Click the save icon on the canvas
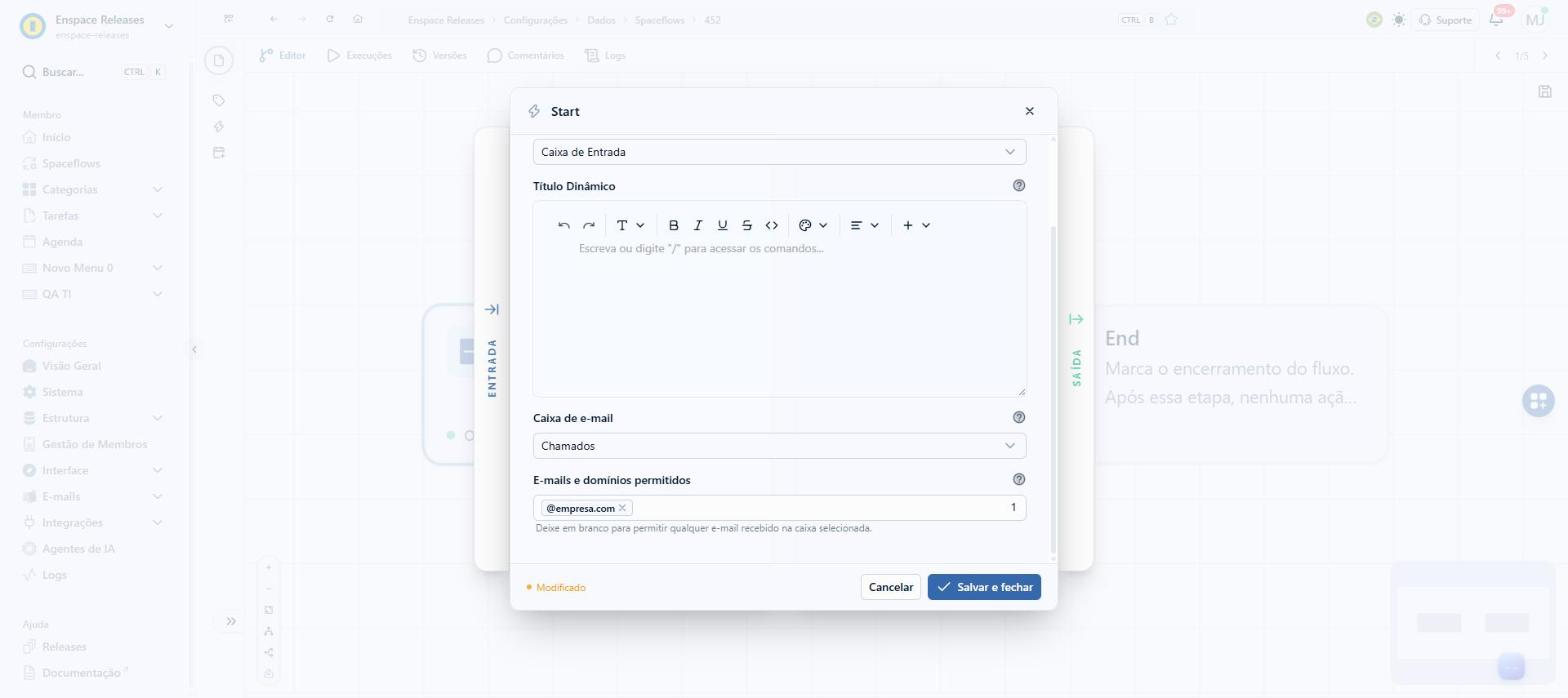Screen dimensions: 1568x698 point(1545,92)
